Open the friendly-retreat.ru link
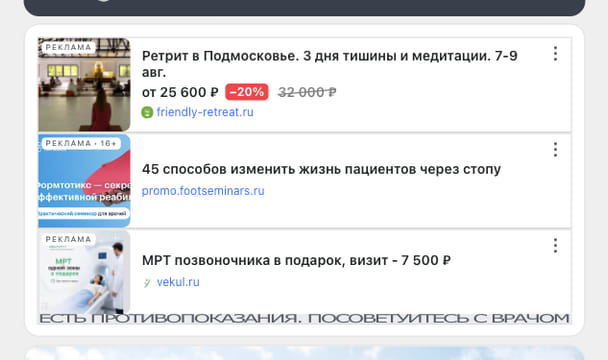This screenshot has height=360, width=608. [205, 112]
